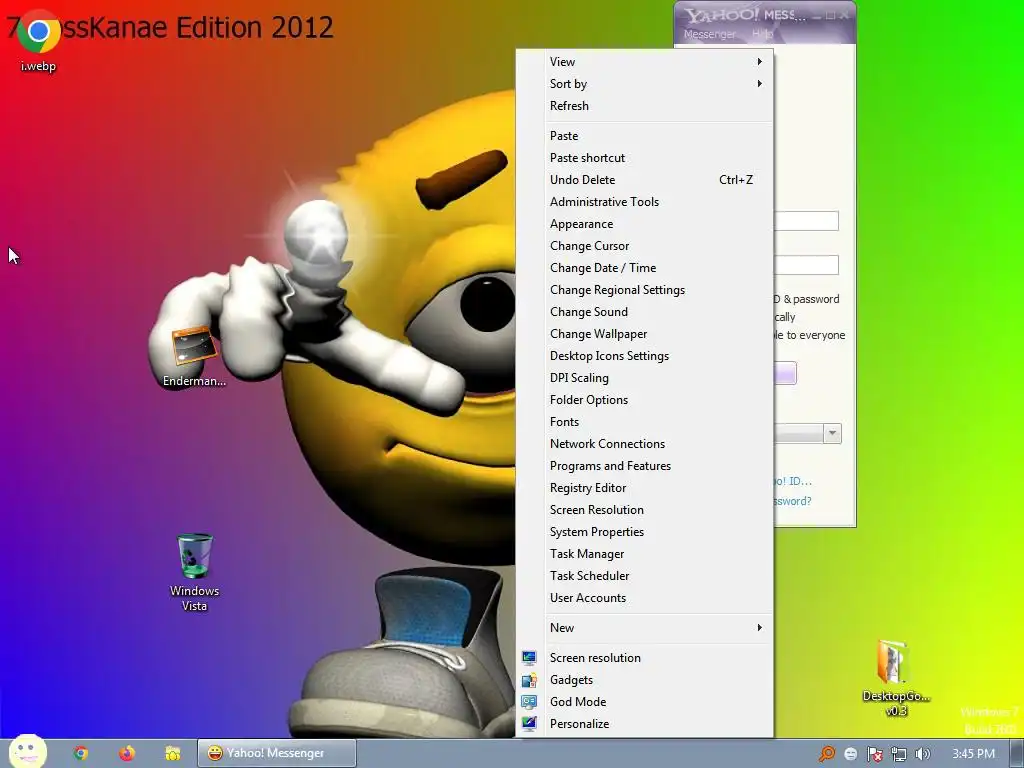Open the network tray icon
The image size is (1024, 768).
(x=899, y=754)
